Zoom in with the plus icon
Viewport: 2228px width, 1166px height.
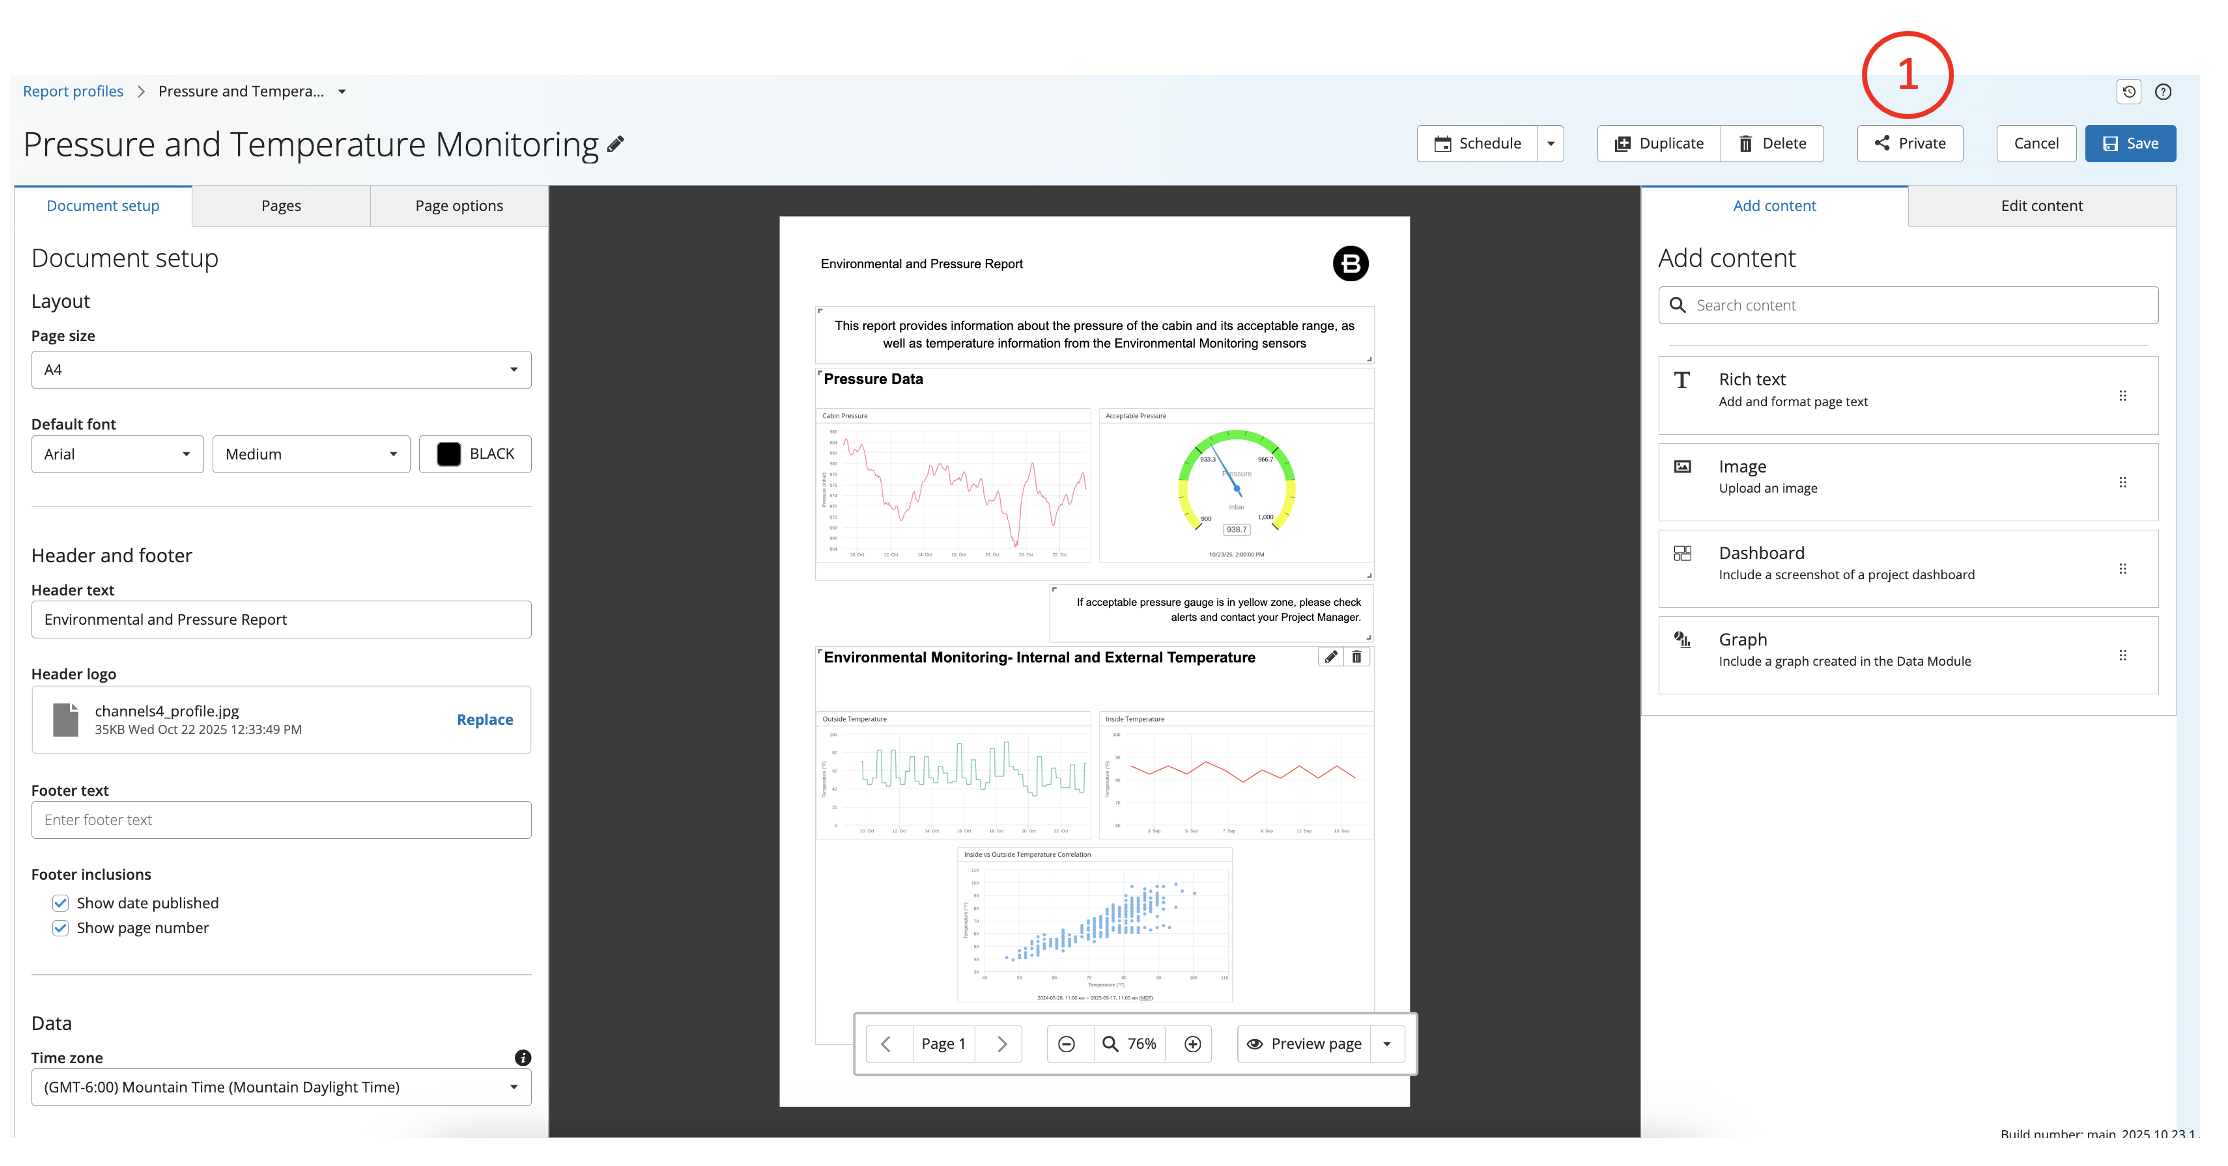pos(1192,1044)
